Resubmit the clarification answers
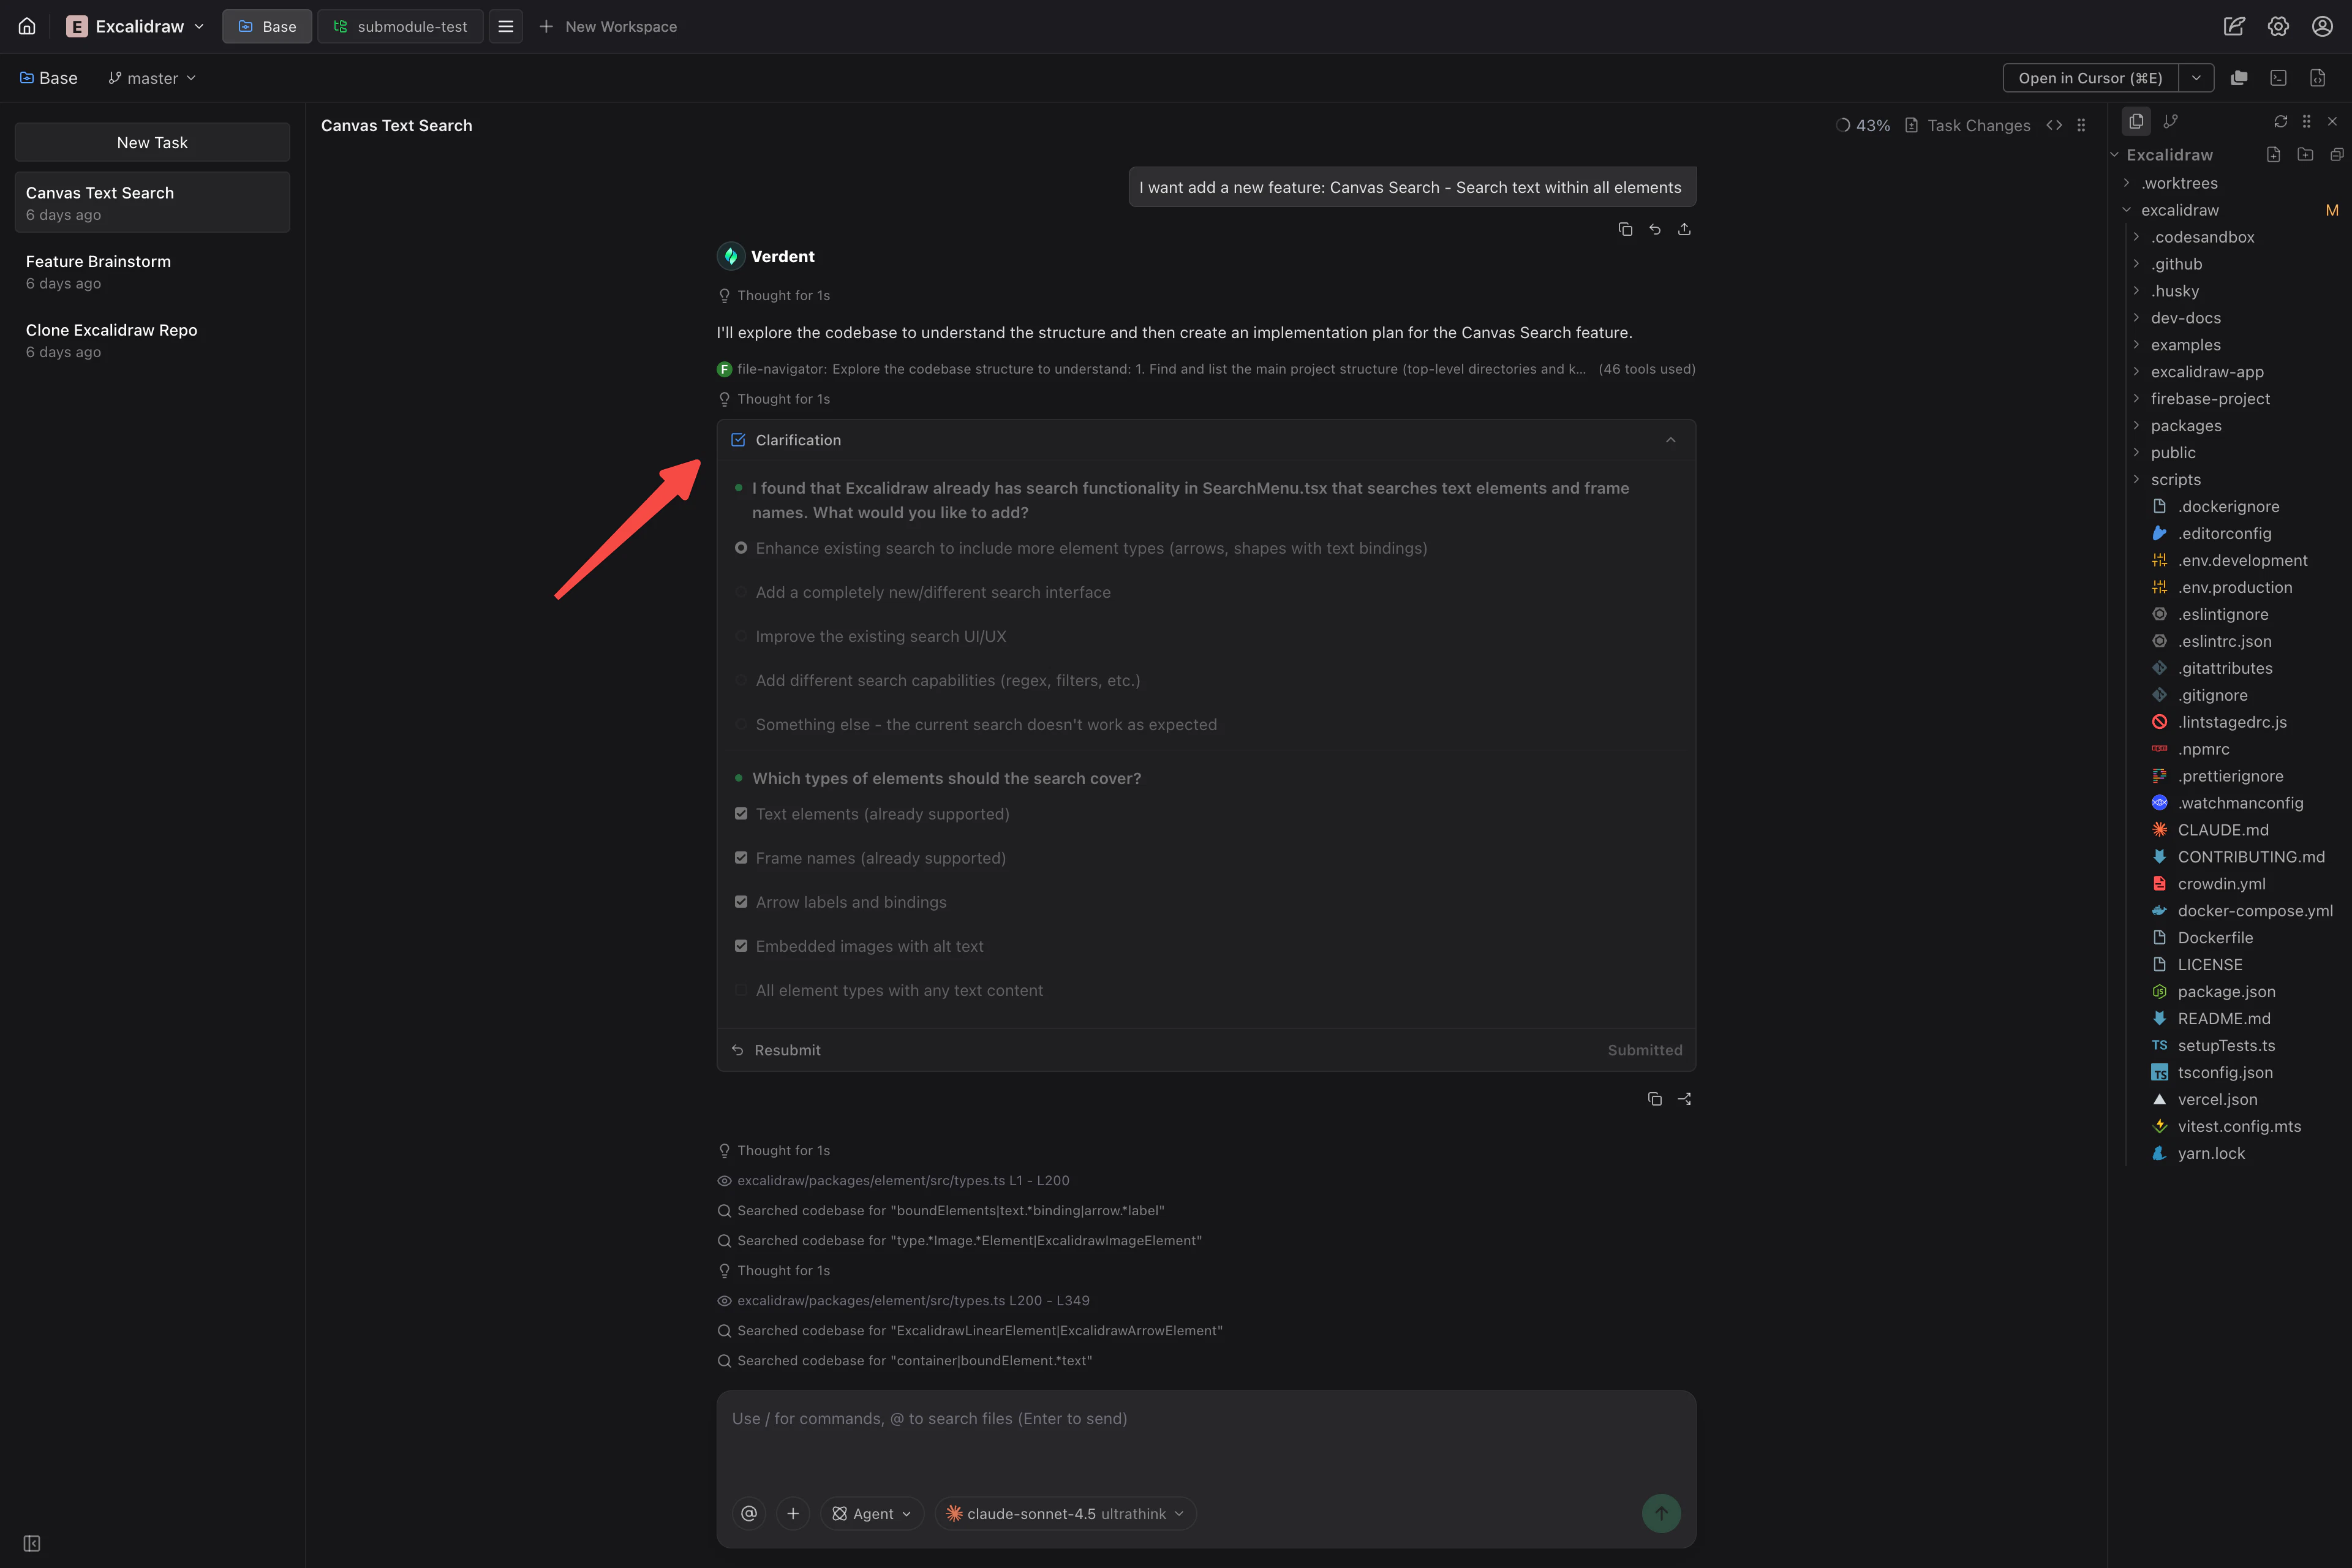2352x1568 pixels. tap(776, 1050)
